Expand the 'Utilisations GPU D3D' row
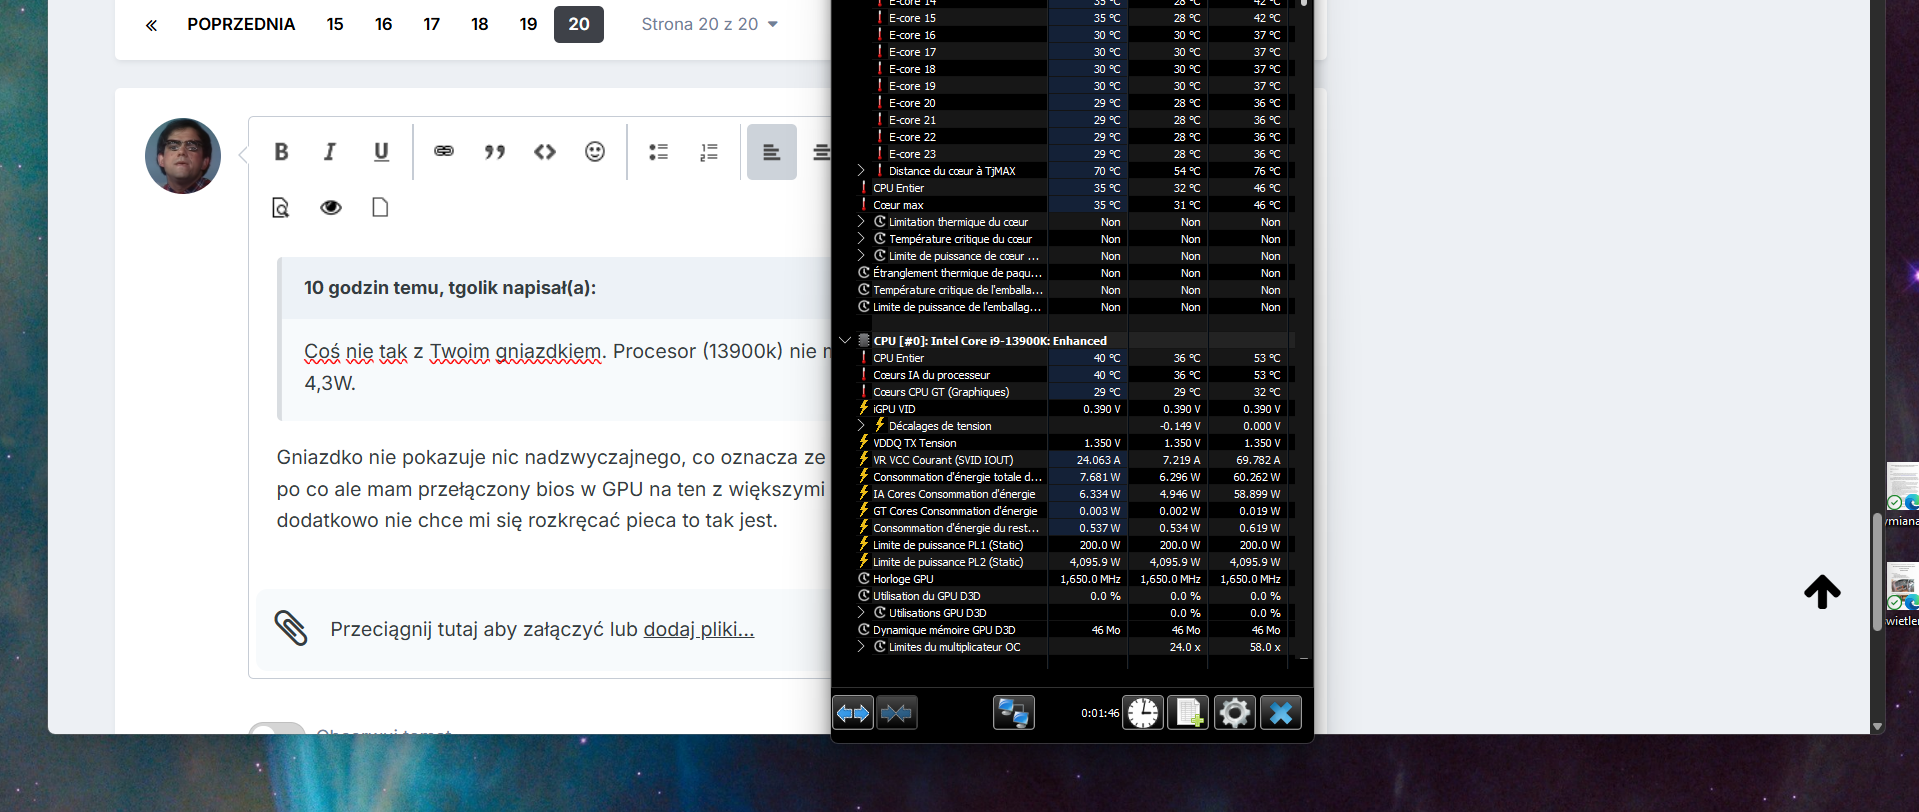Viewport: 1919px width, 812px height. click(861, 613)
